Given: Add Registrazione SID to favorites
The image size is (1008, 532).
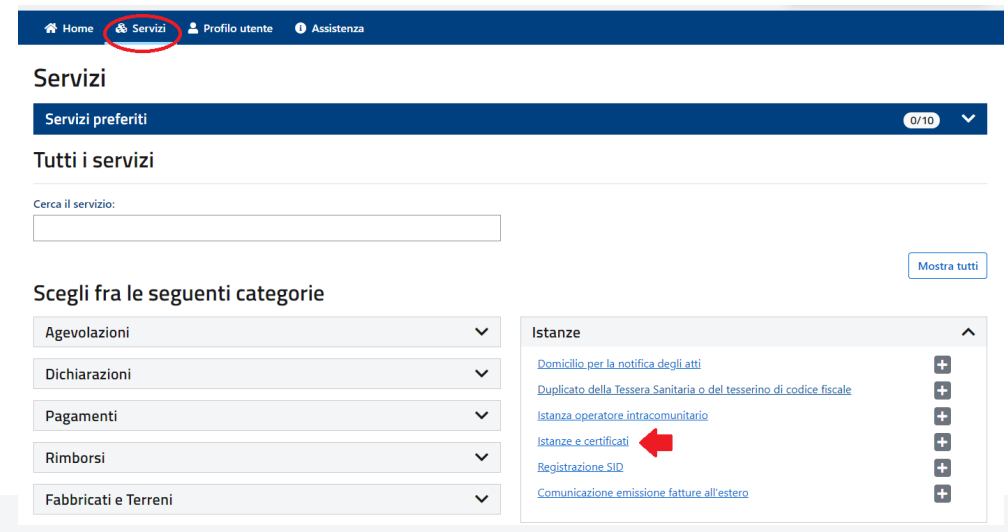Looking at the screenshot, I should point(942,468).
